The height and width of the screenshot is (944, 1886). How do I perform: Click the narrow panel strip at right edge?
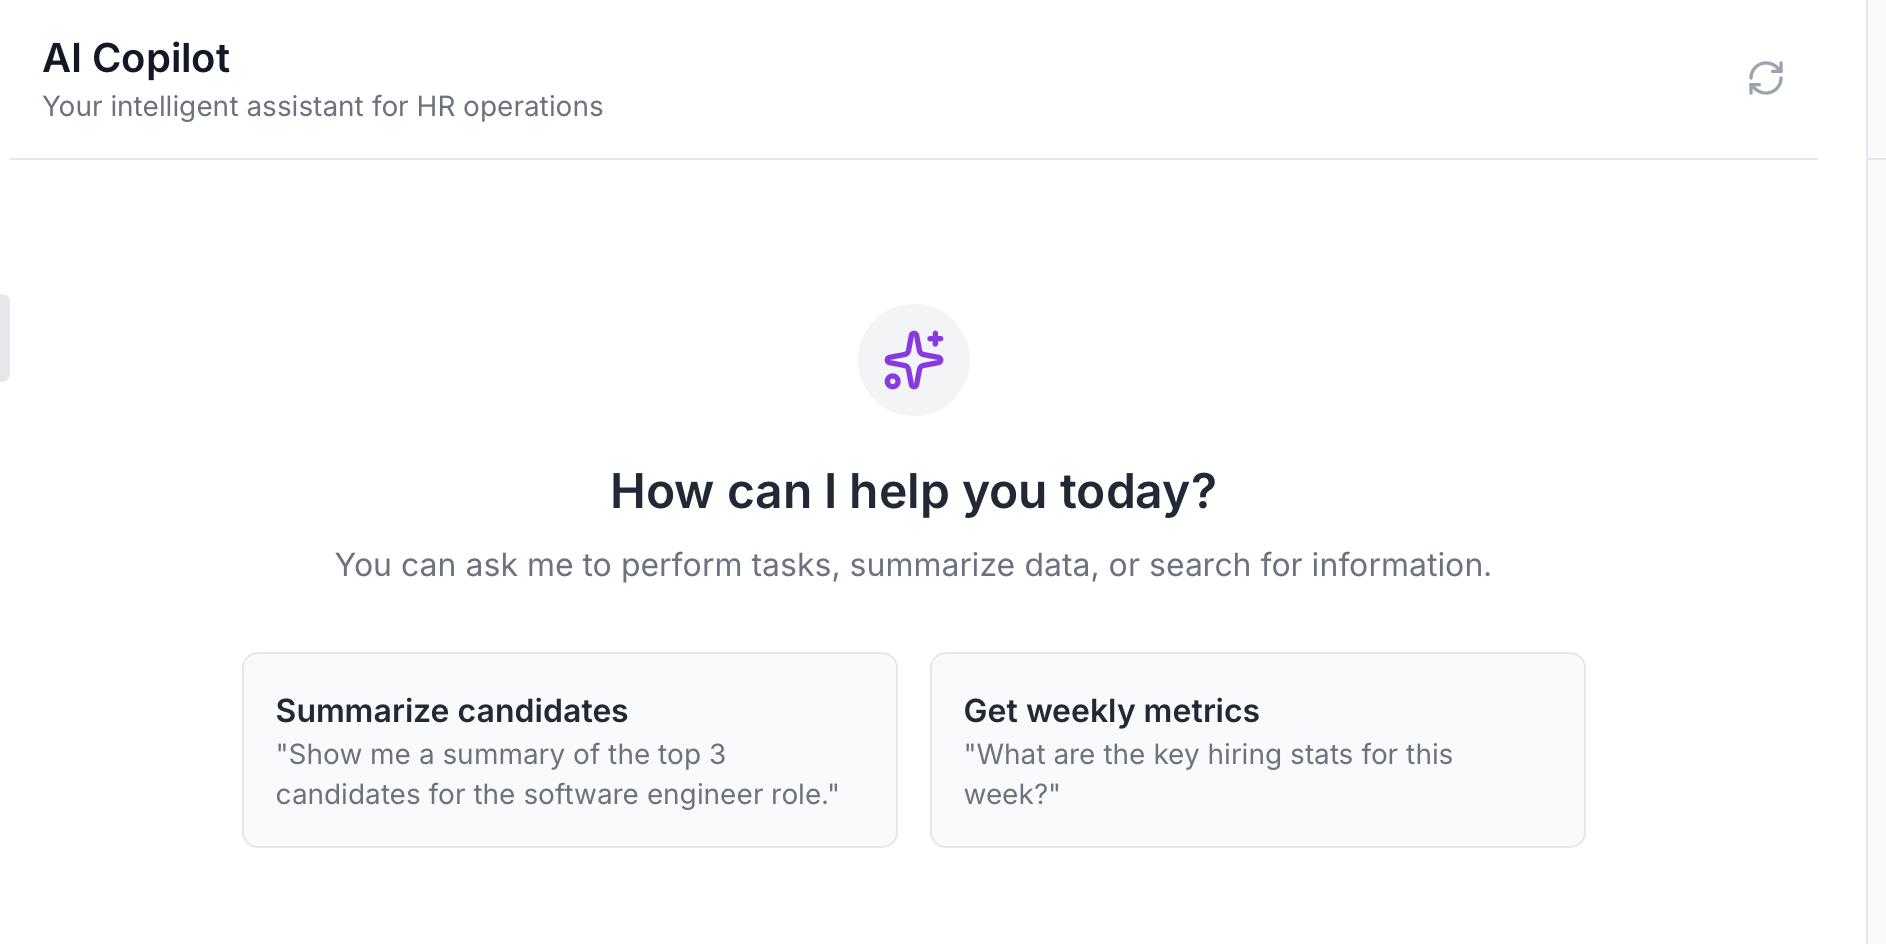[1875, 500]
